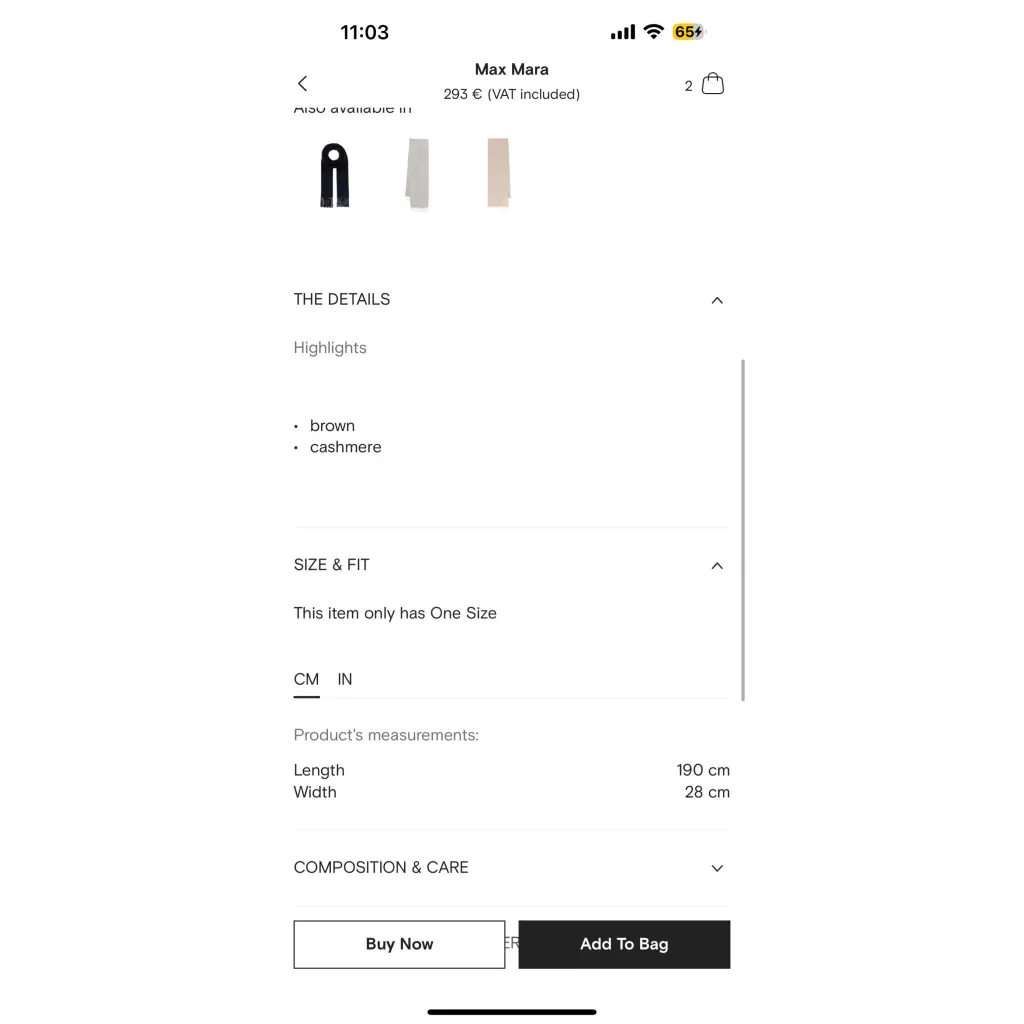Switch measurements to the CM tab
The height and width of the screenshot is (1024, 1024).
pos(306,680)
